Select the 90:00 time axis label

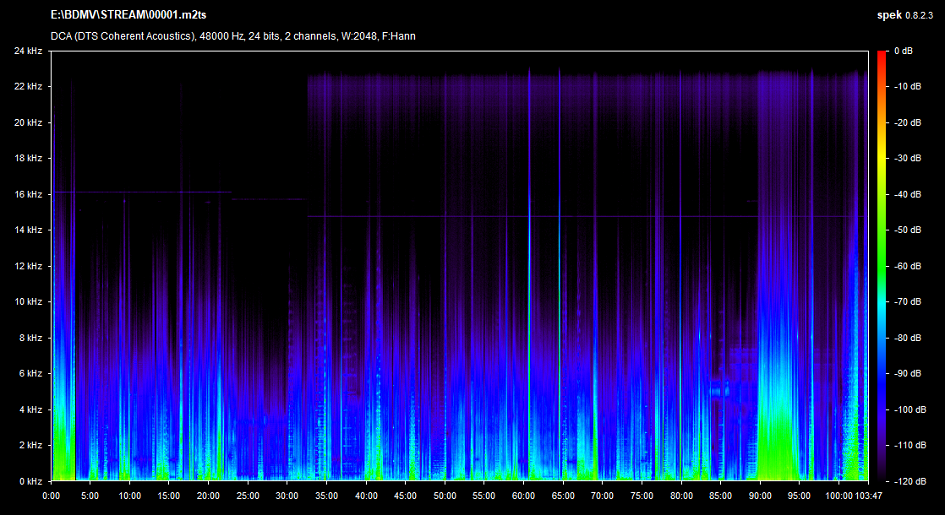760,495
